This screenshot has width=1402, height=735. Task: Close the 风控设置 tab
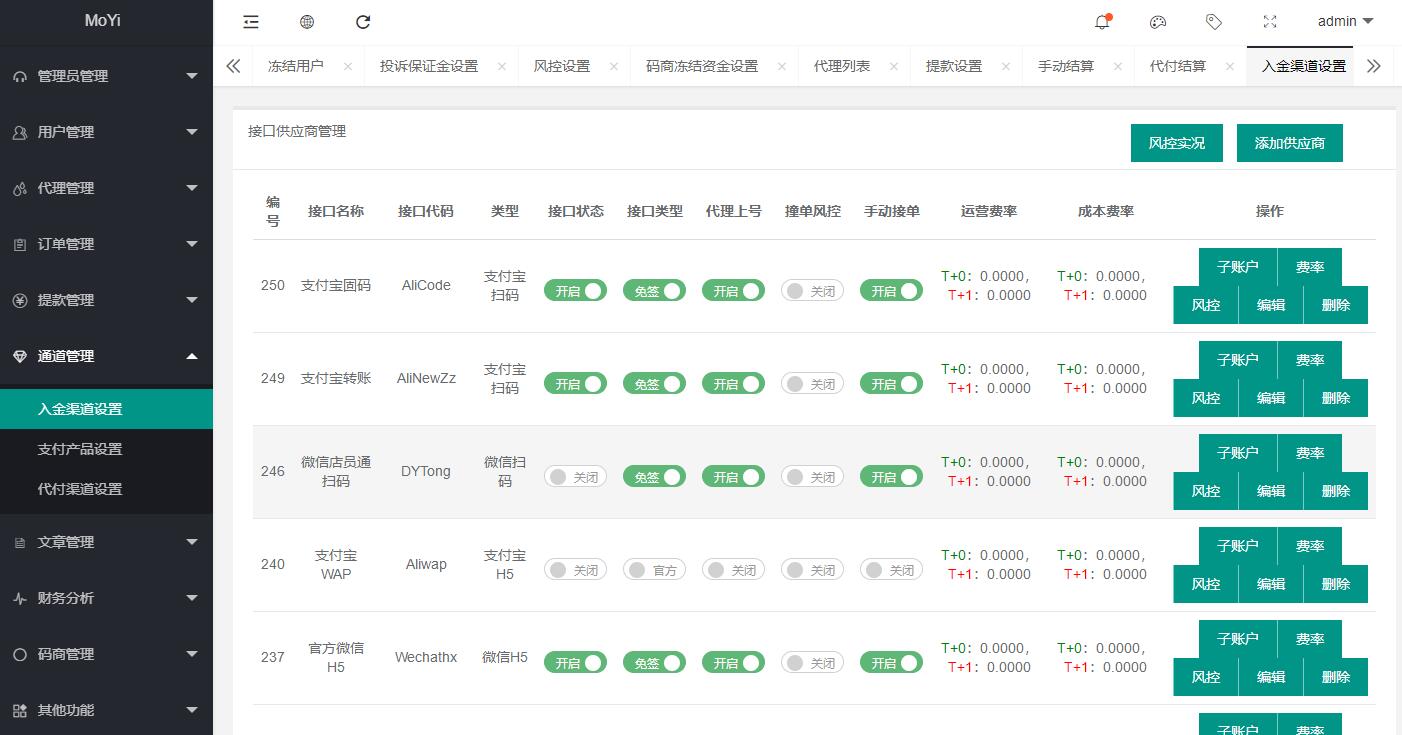tap(613, 66)
